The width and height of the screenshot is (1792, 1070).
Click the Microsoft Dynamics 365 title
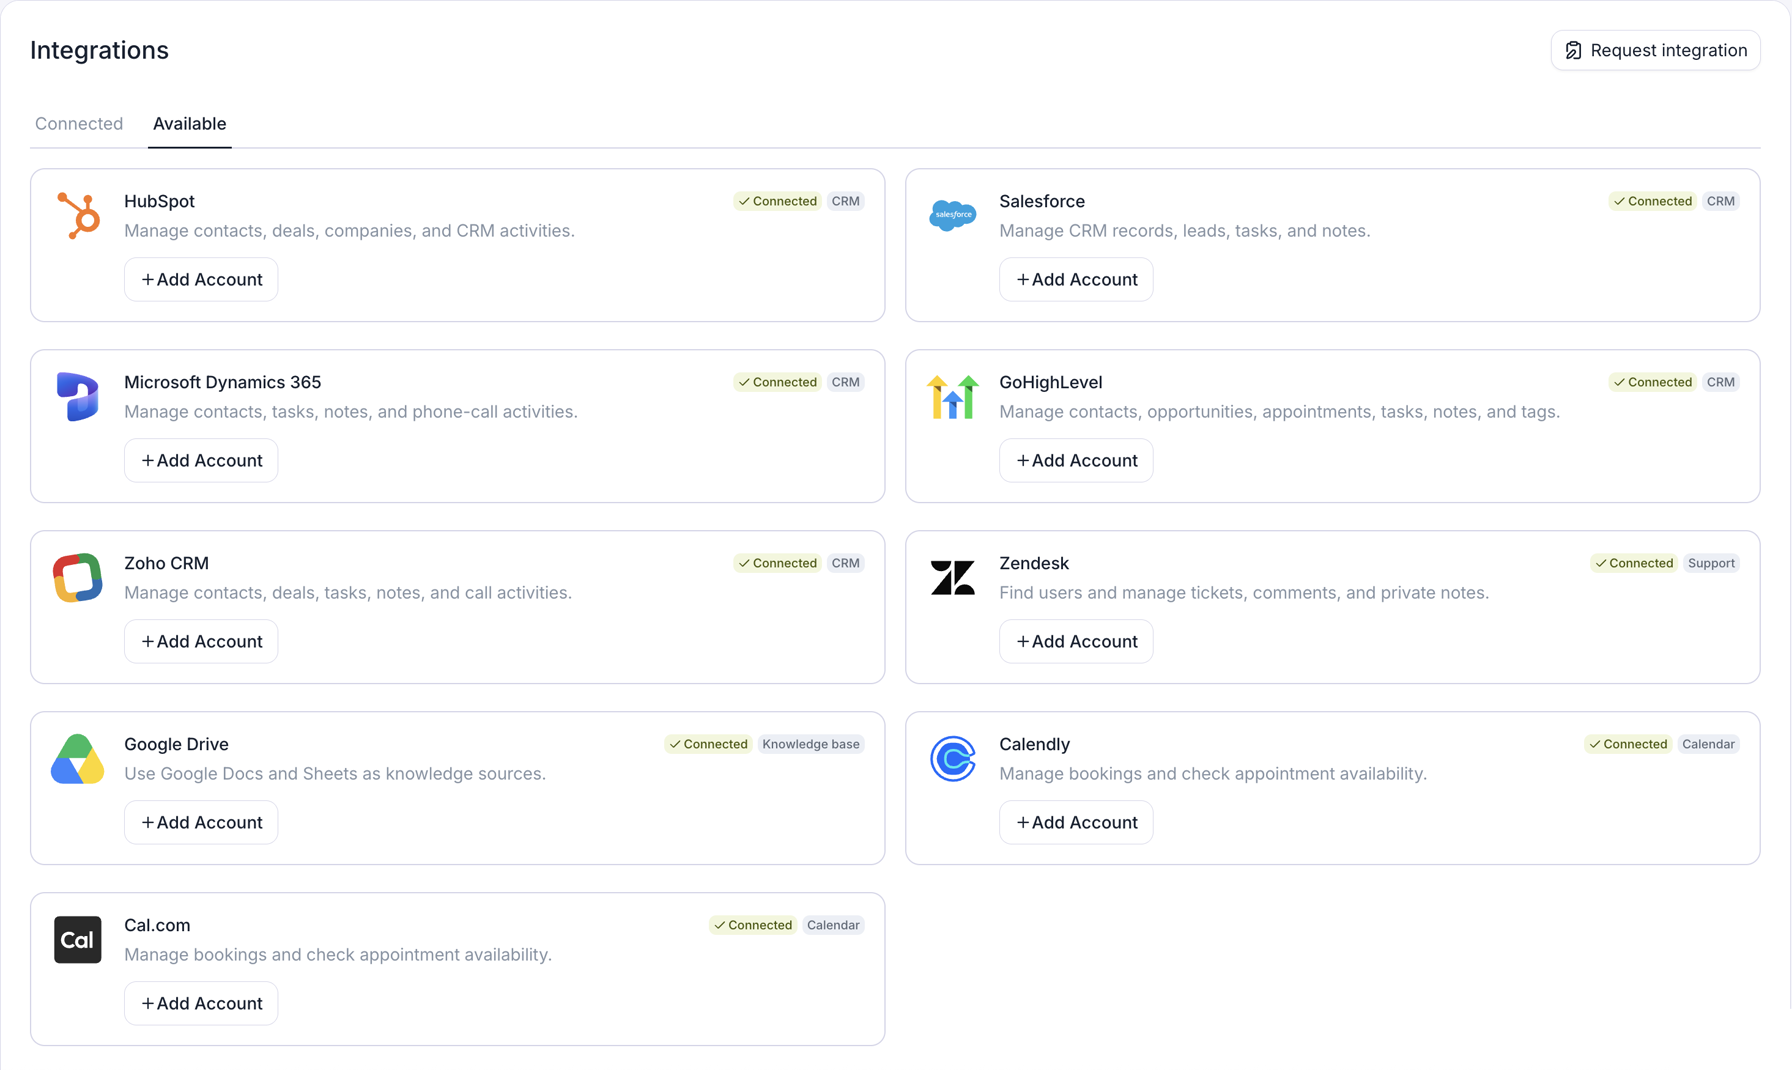coord(222,382)
